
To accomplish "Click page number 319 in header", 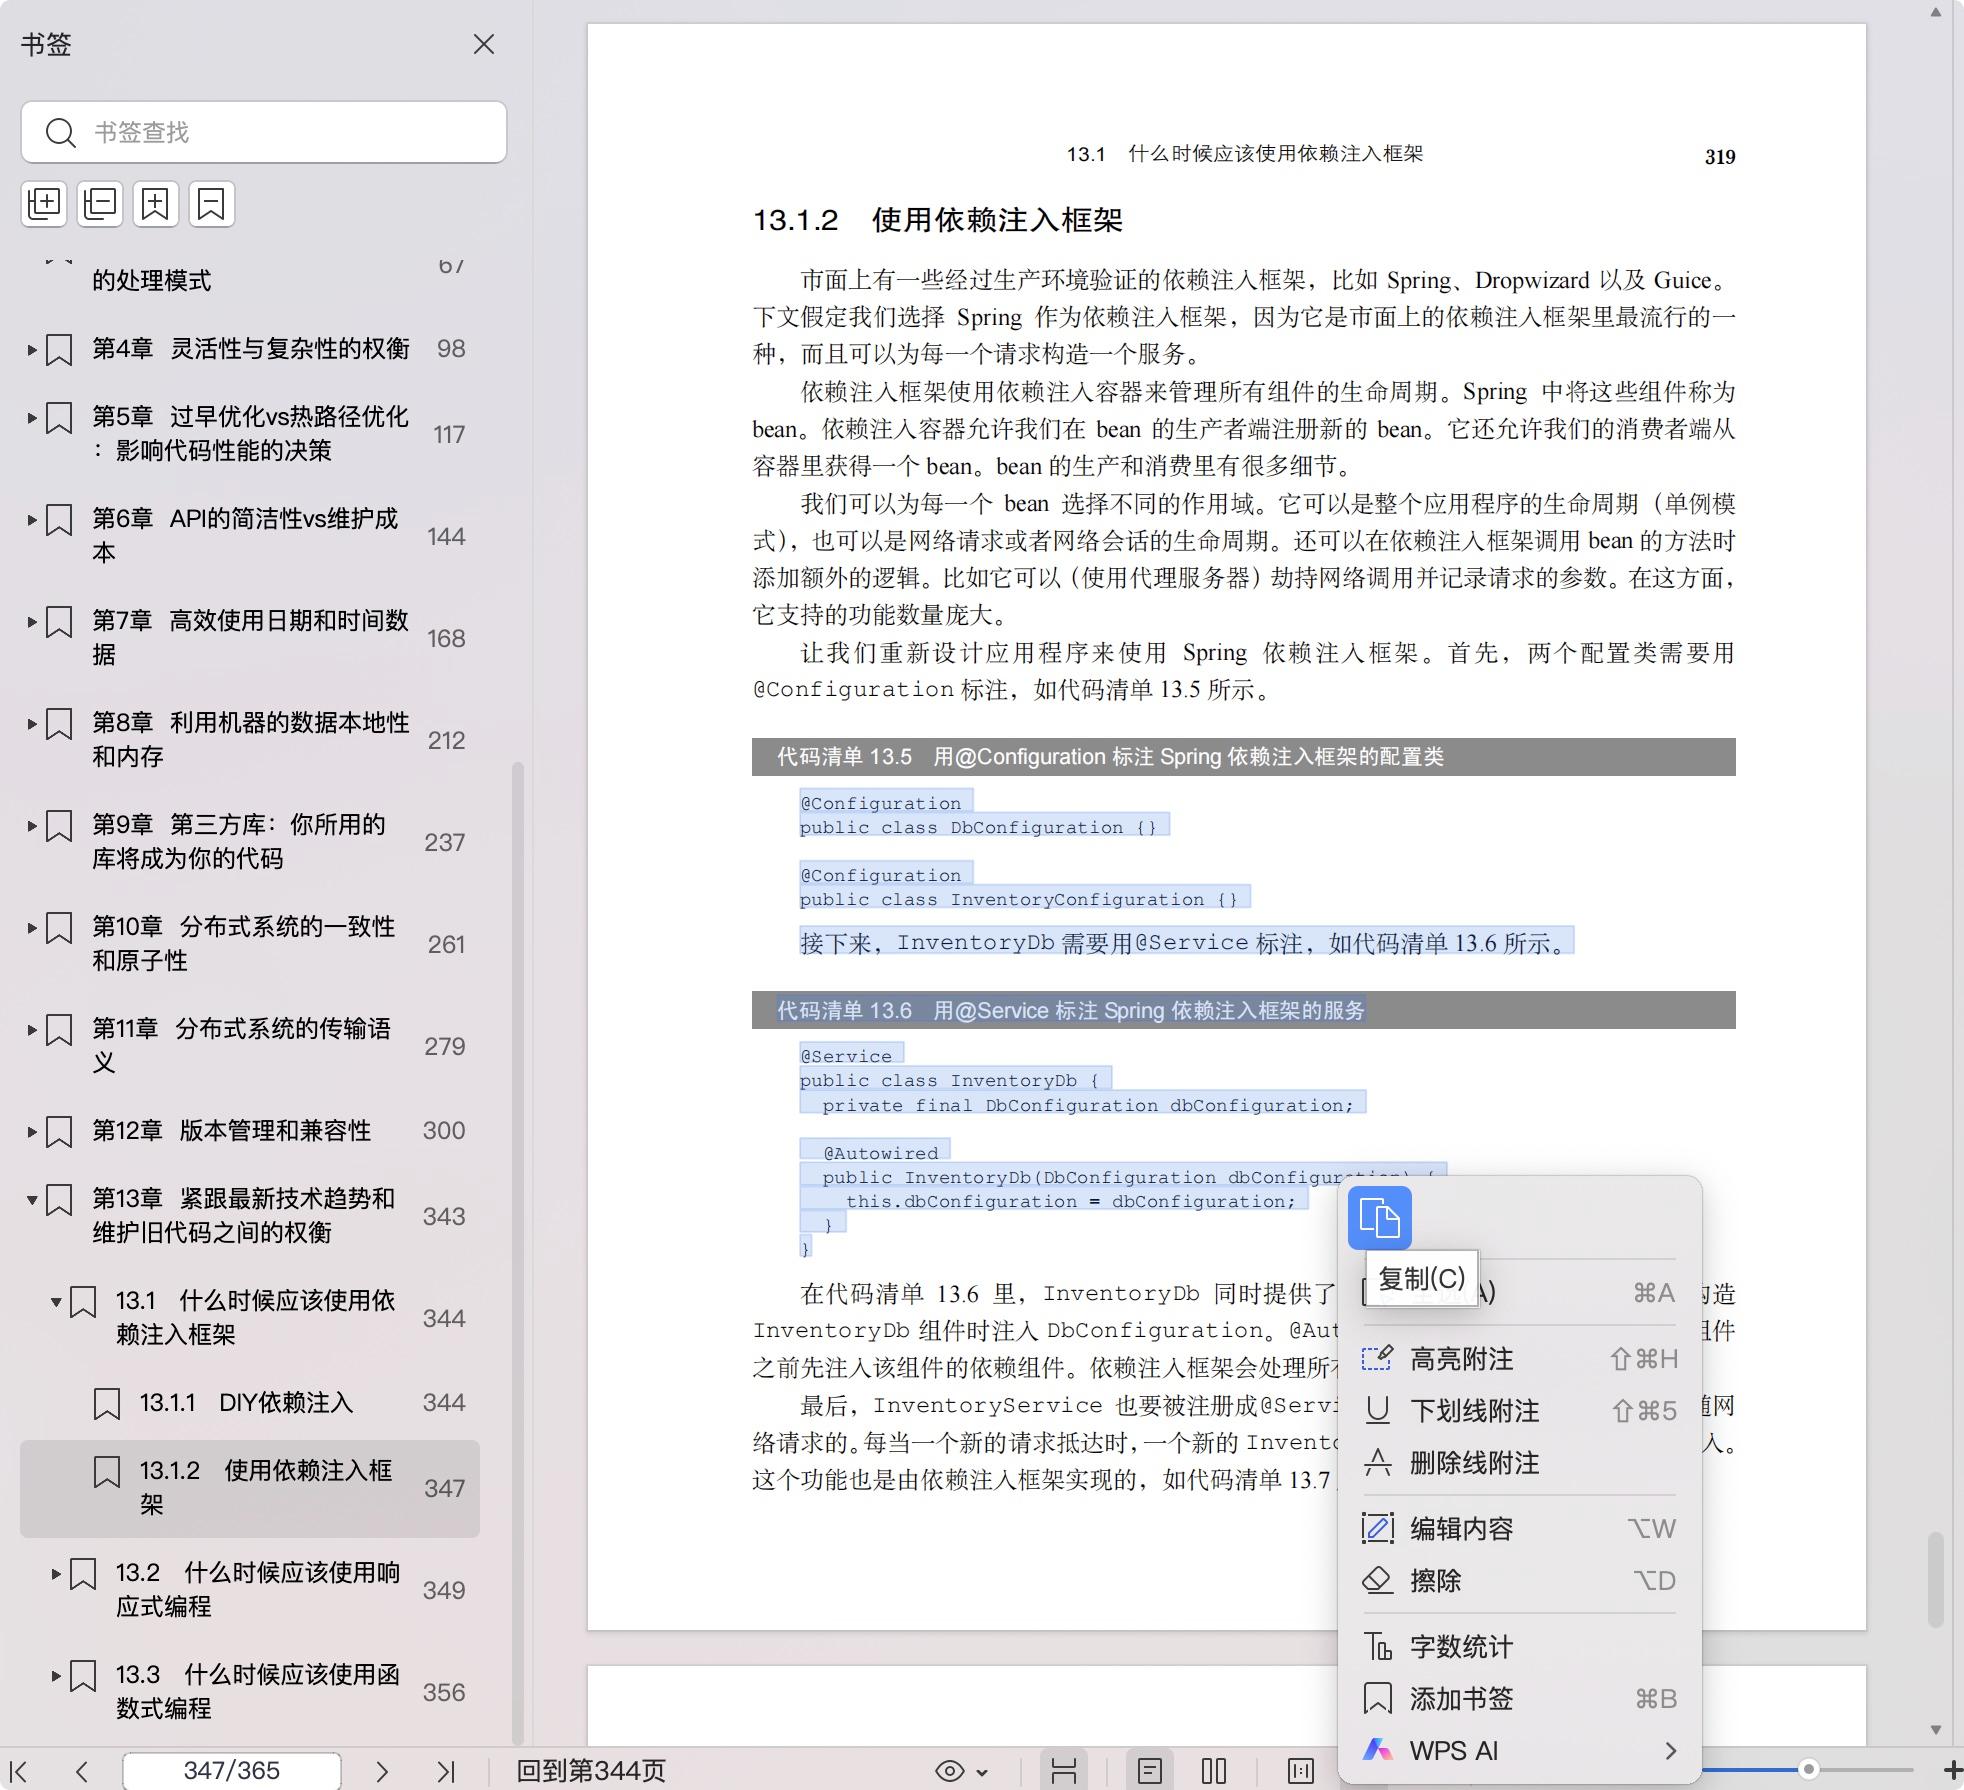I will pyautogui.click(x=1720, y=156).
